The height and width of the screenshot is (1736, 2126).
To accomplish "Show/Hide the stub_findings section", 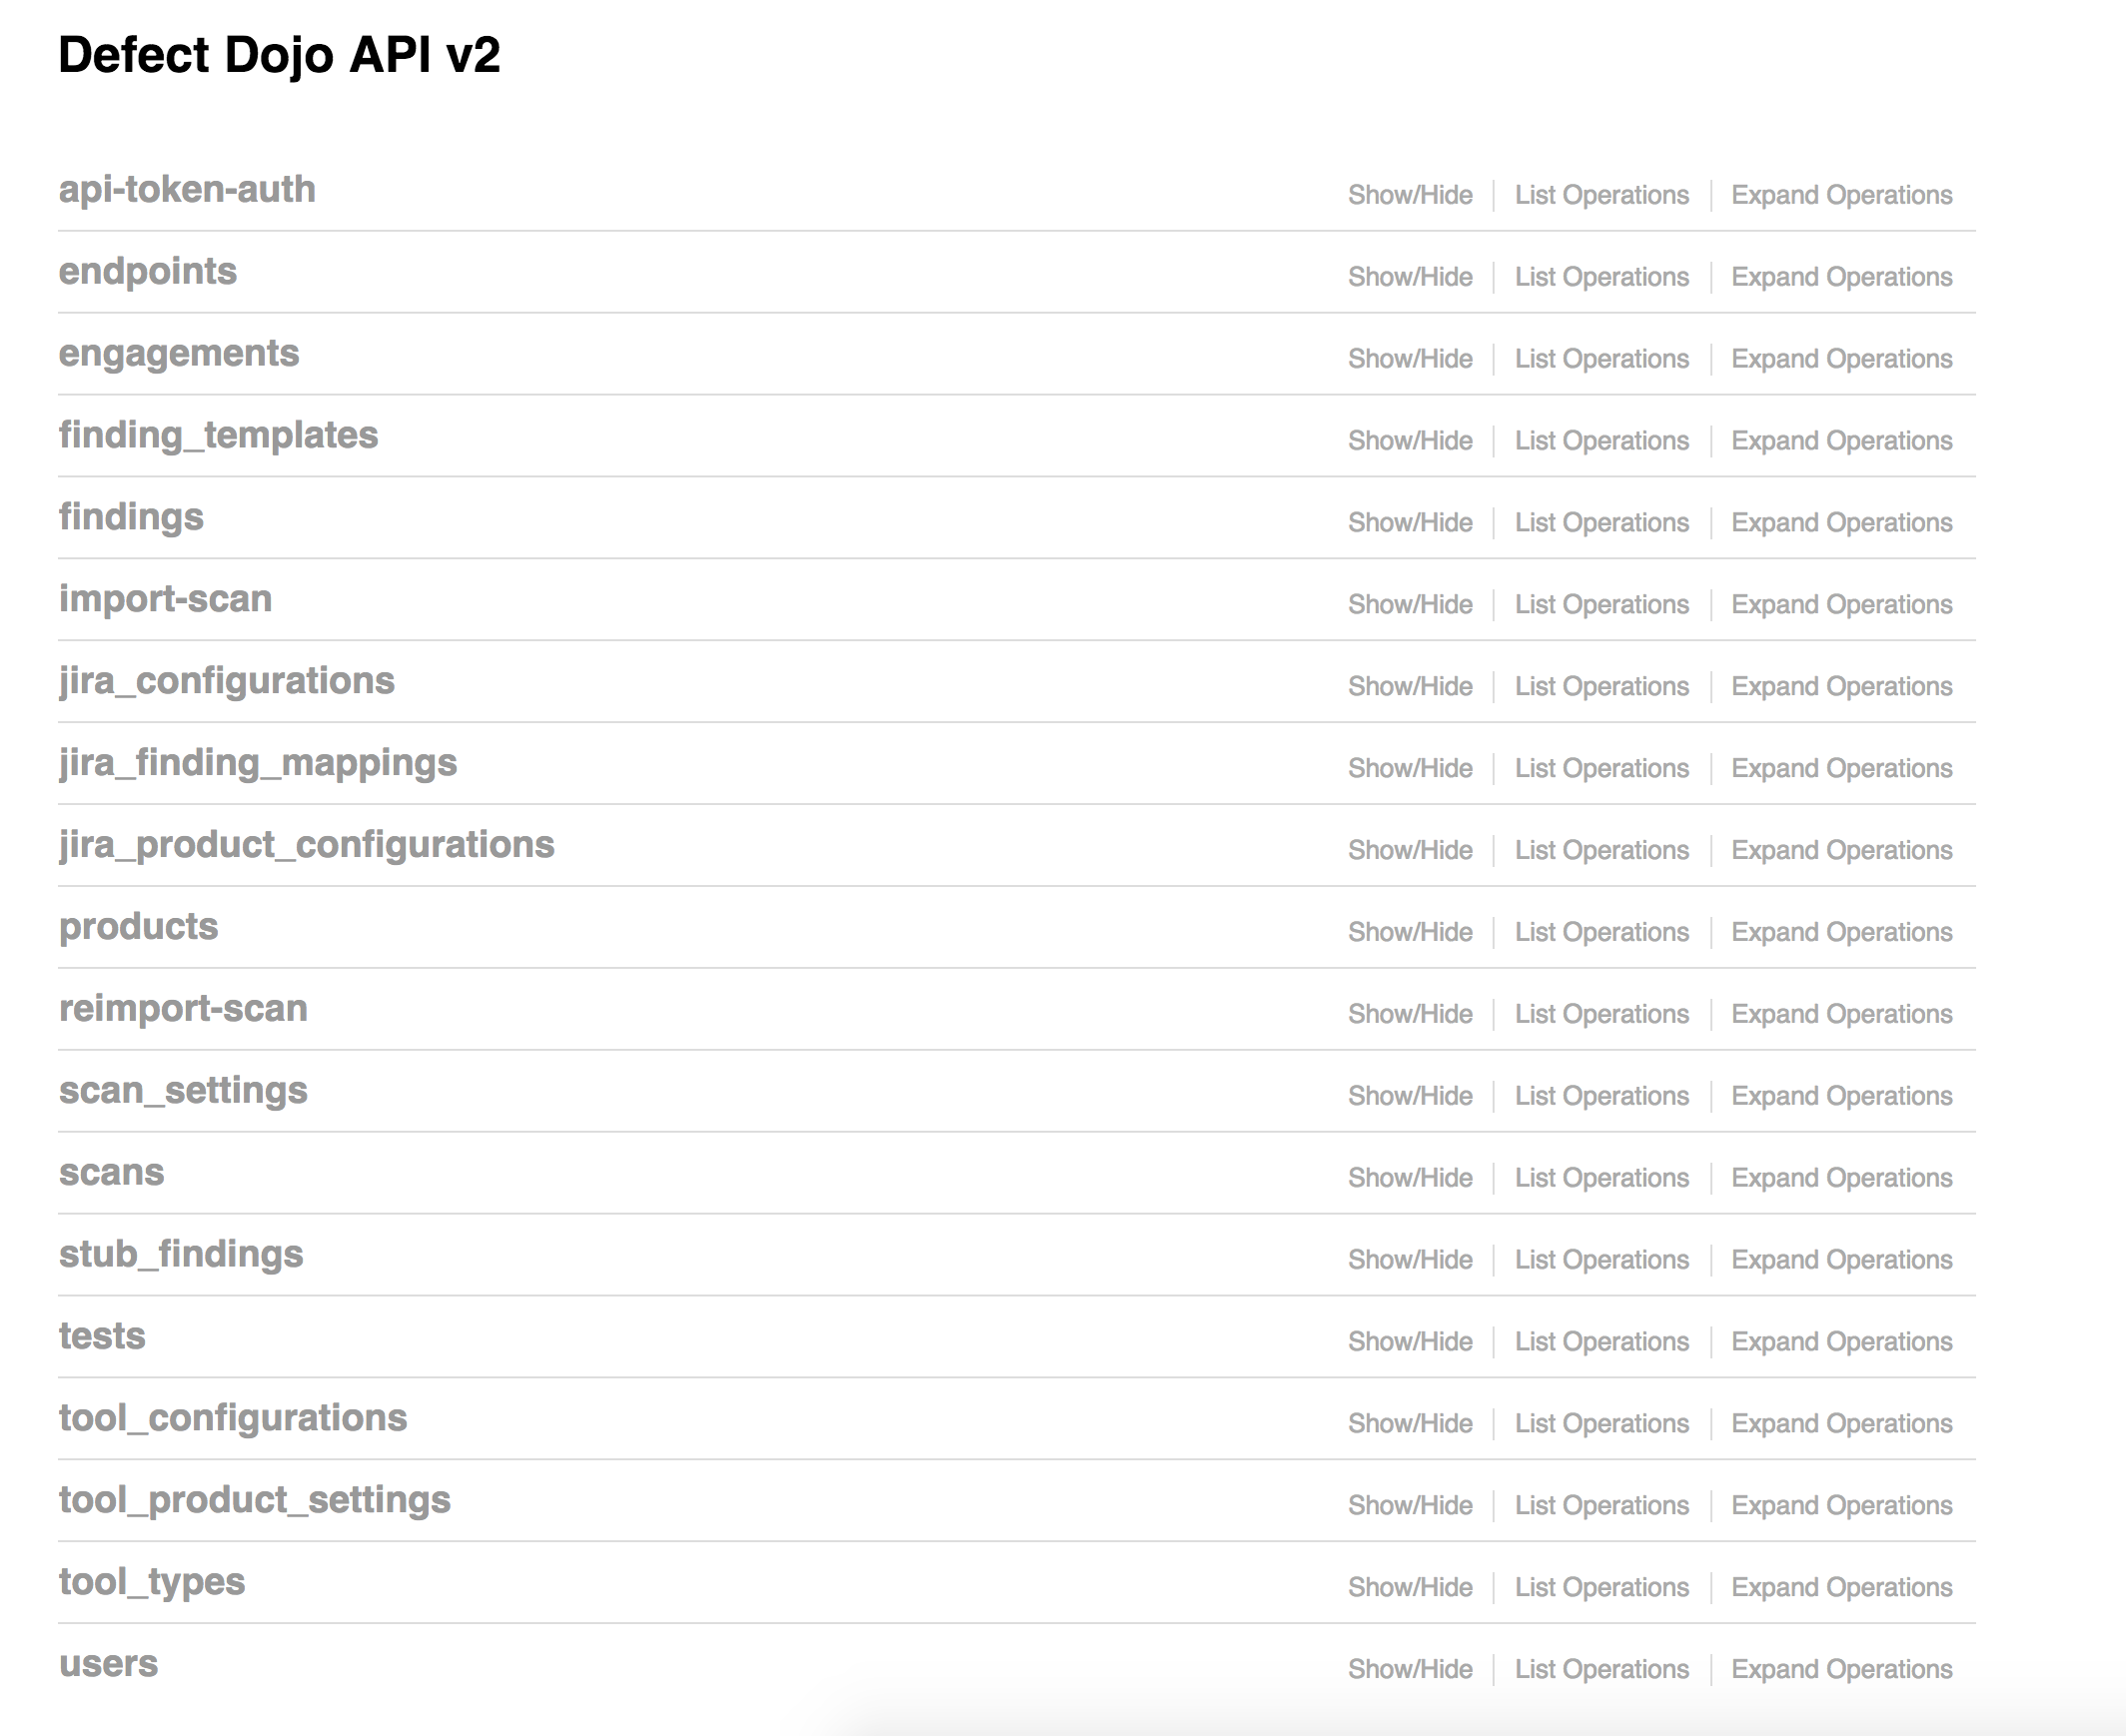I will [x=1410, y=1260].
